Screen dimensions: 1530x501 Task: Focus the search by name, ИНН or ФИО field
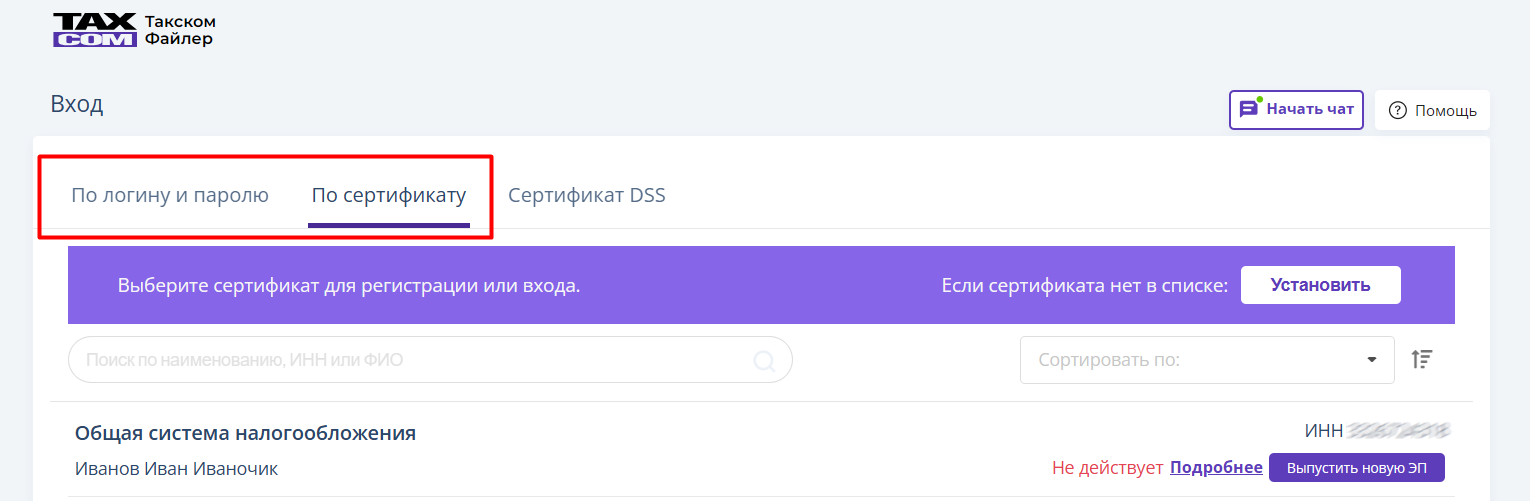430,360
